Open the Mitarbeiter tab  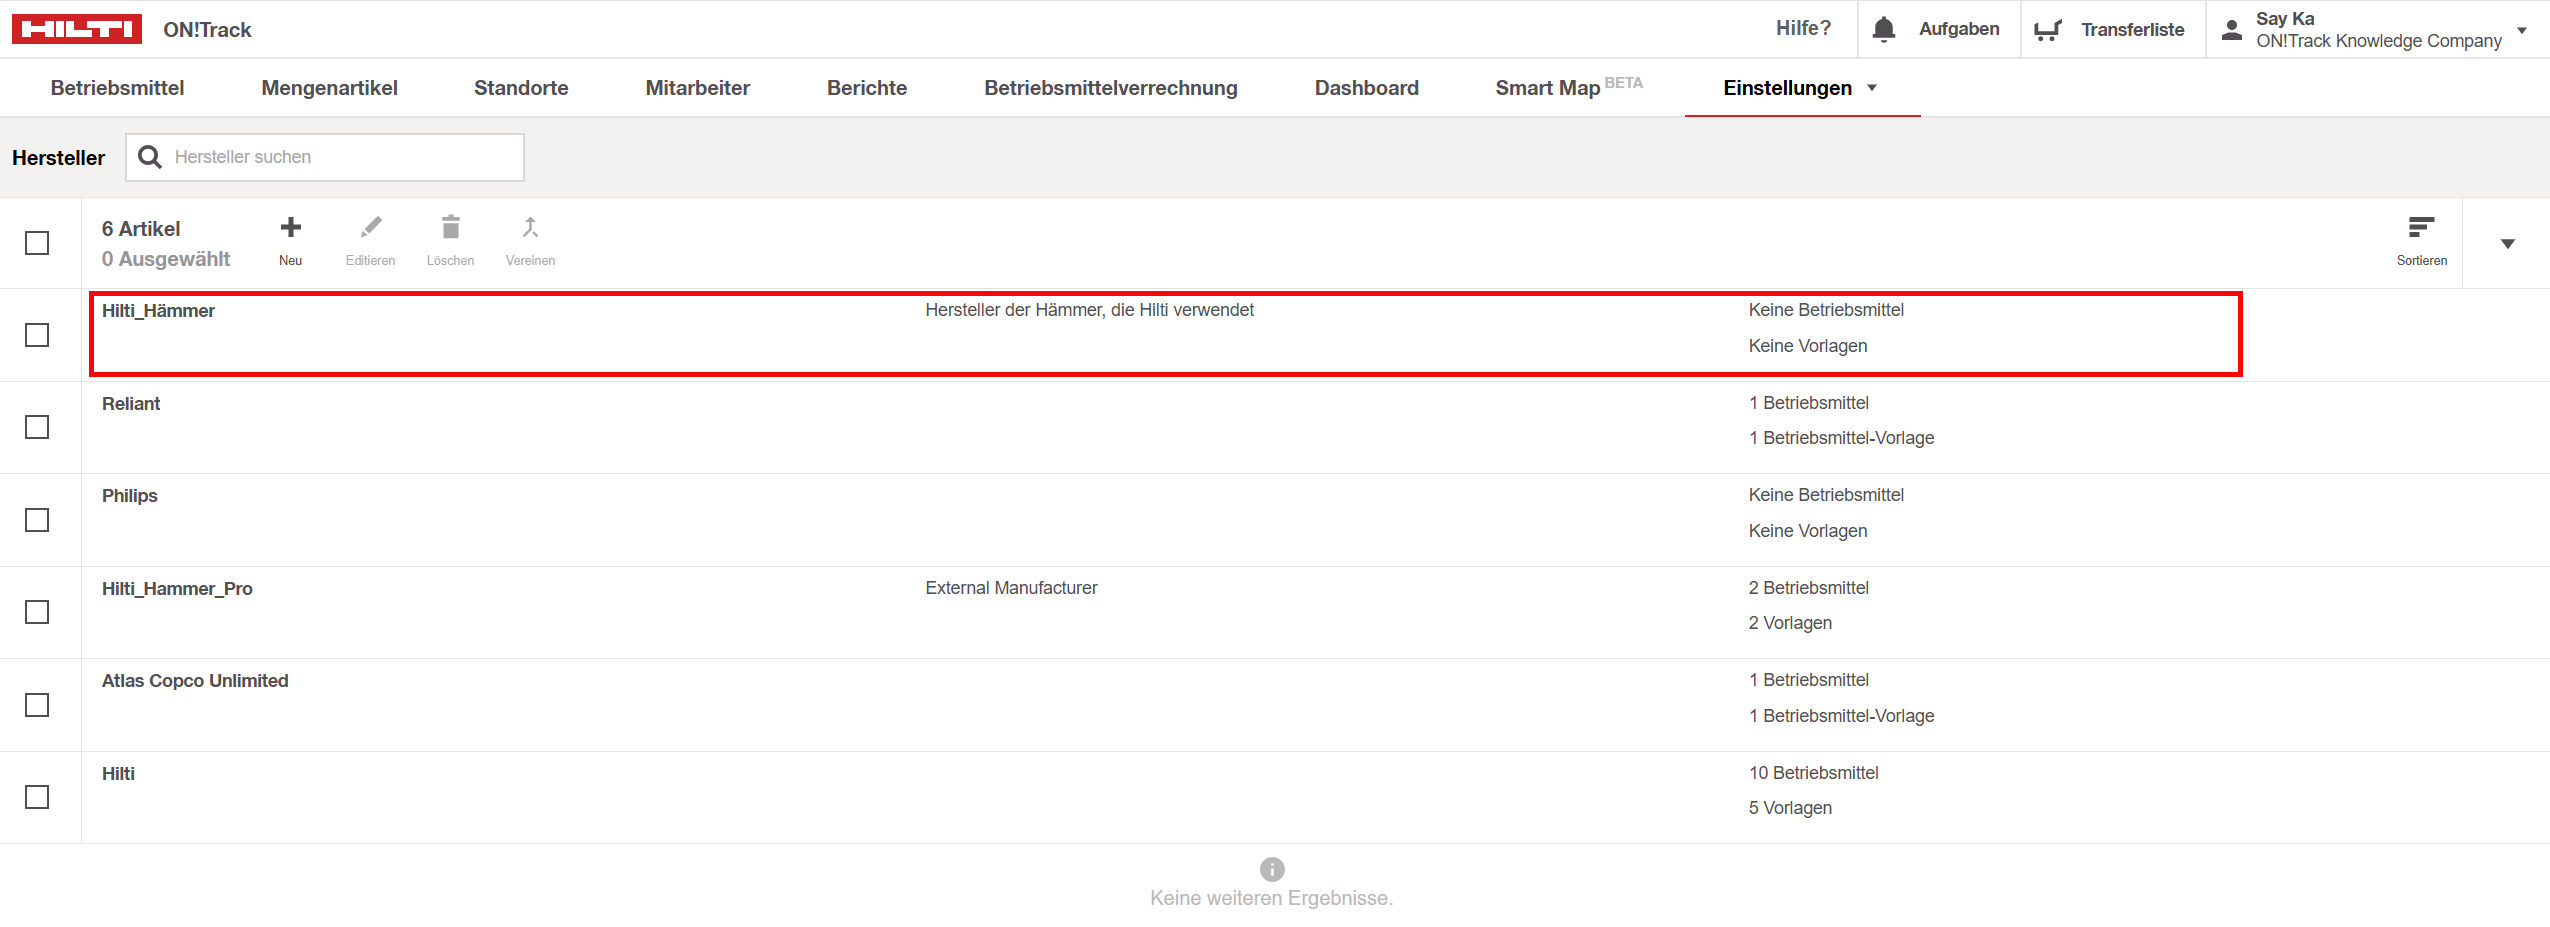pyautogui.click(x=697, y=88)
